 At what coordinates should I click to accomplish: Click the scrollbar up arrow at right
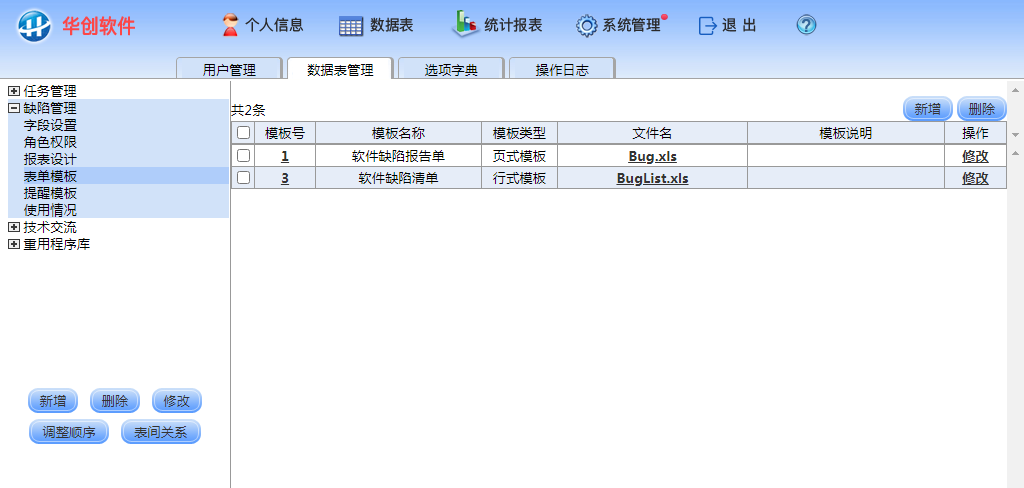1015,153
